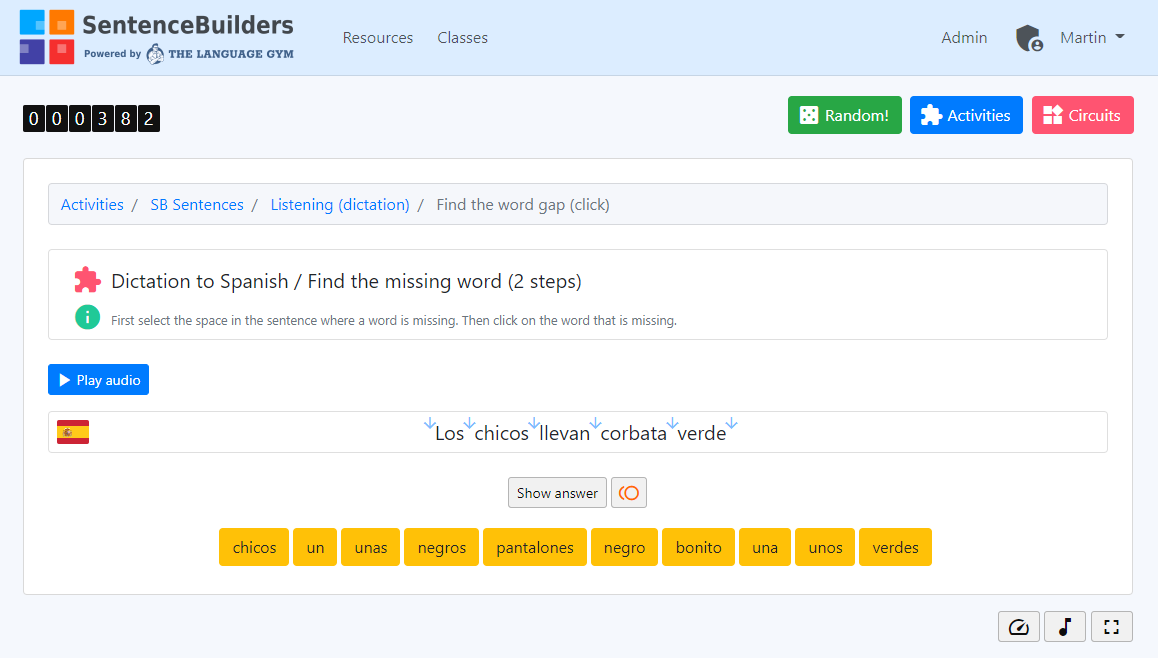Click the SentenceBuilders logo
The image size is (1158, 658).
157,37
